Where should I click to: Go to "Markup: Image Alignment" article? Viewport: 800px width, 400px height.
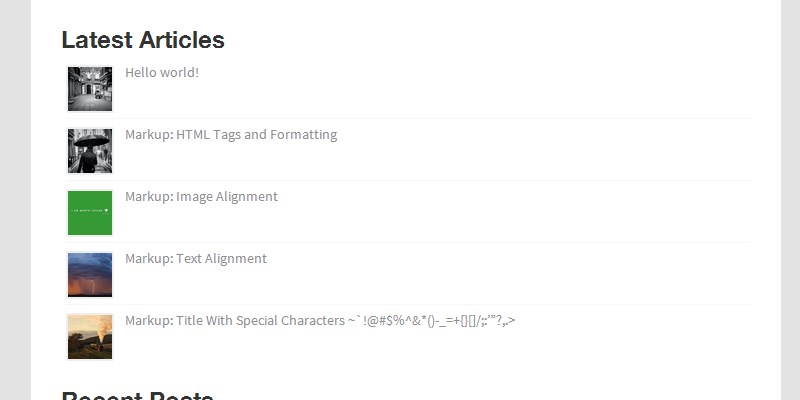201,196
